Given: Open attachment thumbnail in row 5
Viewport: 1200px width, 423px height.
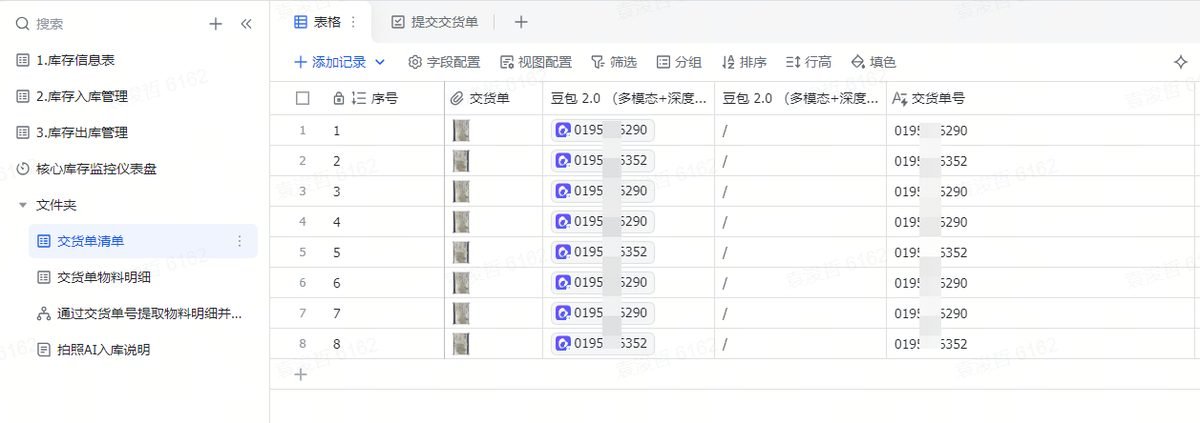Looking at the screenshot, I should (461, 252).
